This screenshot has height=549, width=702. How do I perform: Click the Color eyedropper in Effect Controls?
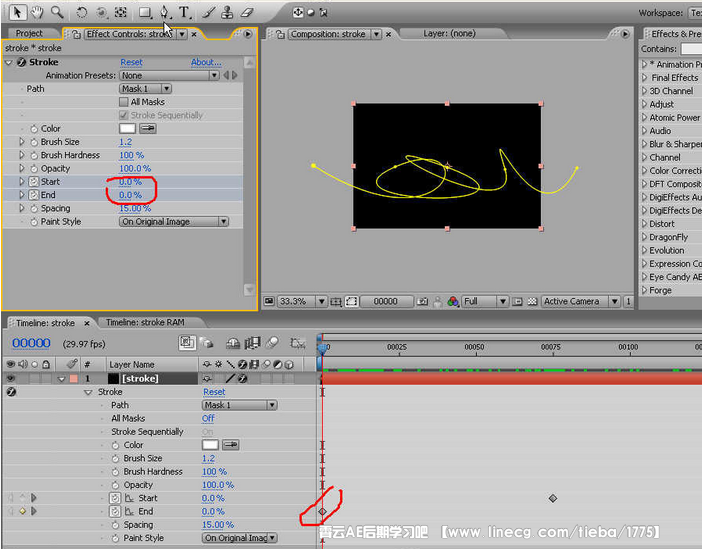point(148,129)
